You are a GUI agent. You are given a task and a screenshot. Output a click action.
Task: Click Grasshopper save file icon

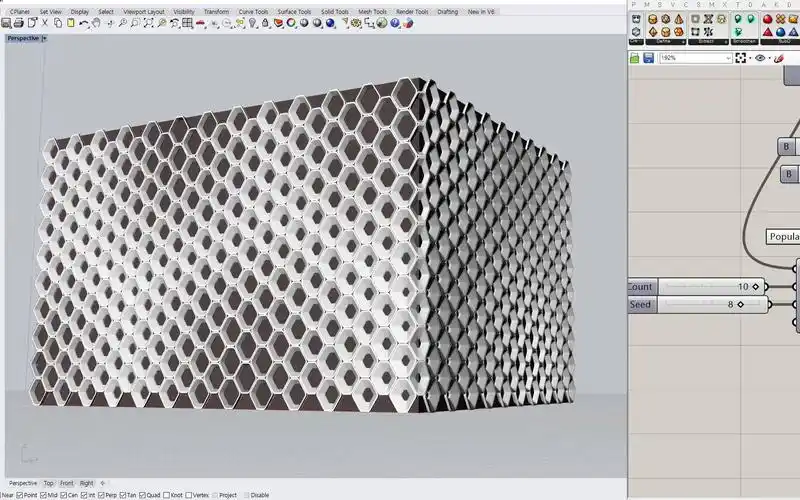pos(648,58)
